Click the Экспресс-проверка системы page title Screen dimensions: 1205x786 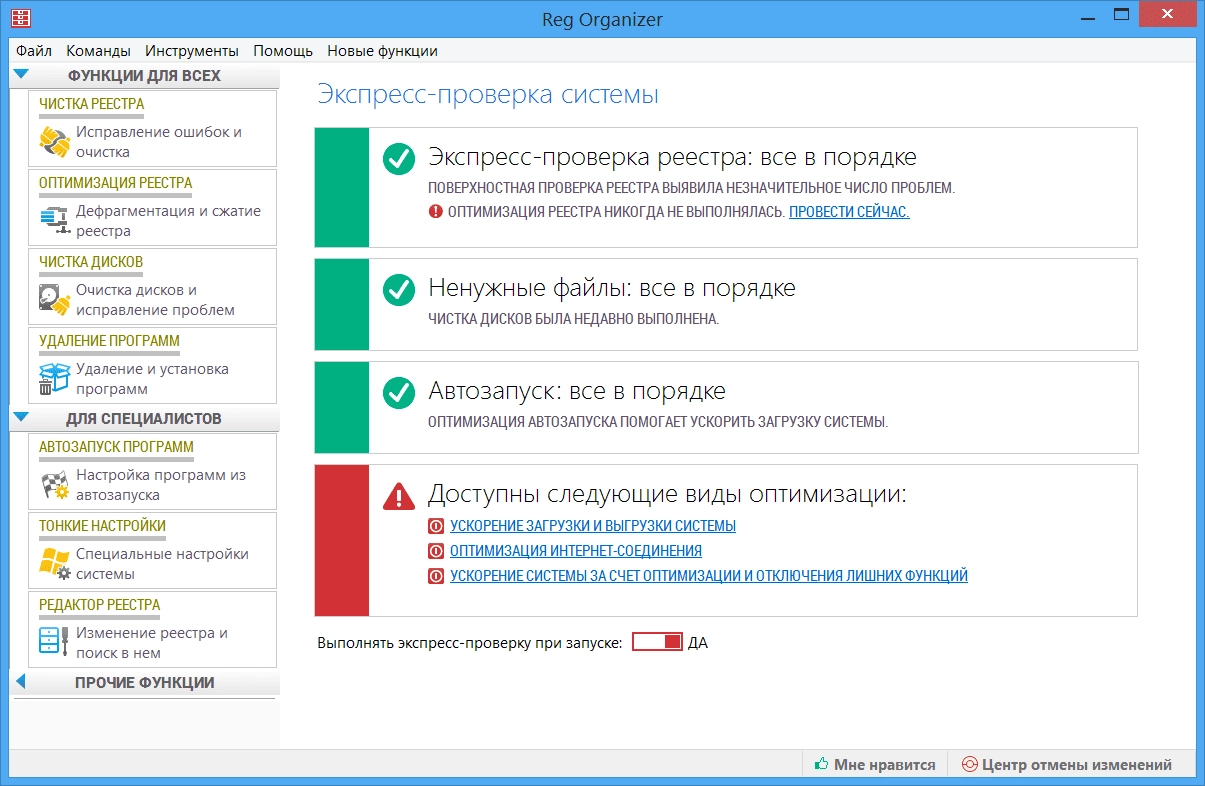(488, 95)
